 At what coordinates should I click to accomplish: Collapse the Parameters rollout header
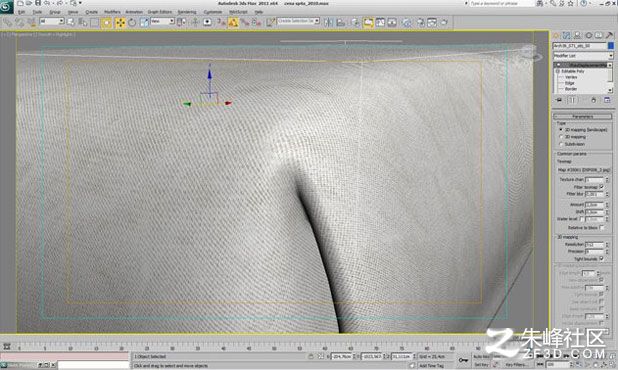click(x=583, y=117)
